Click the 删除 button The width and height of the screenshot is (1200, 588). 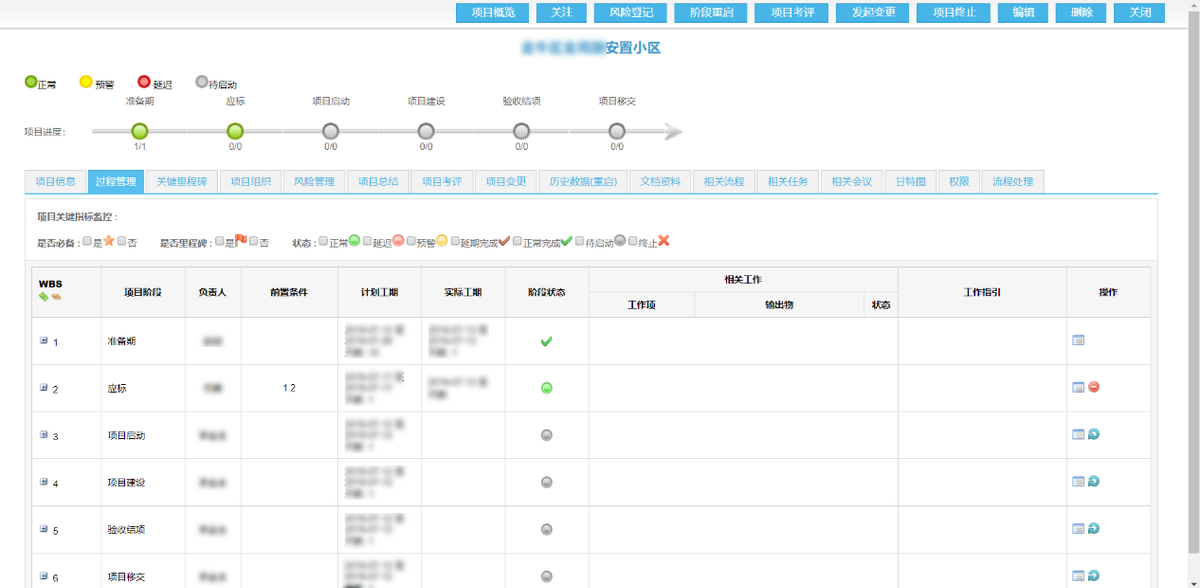(1081, 13)
